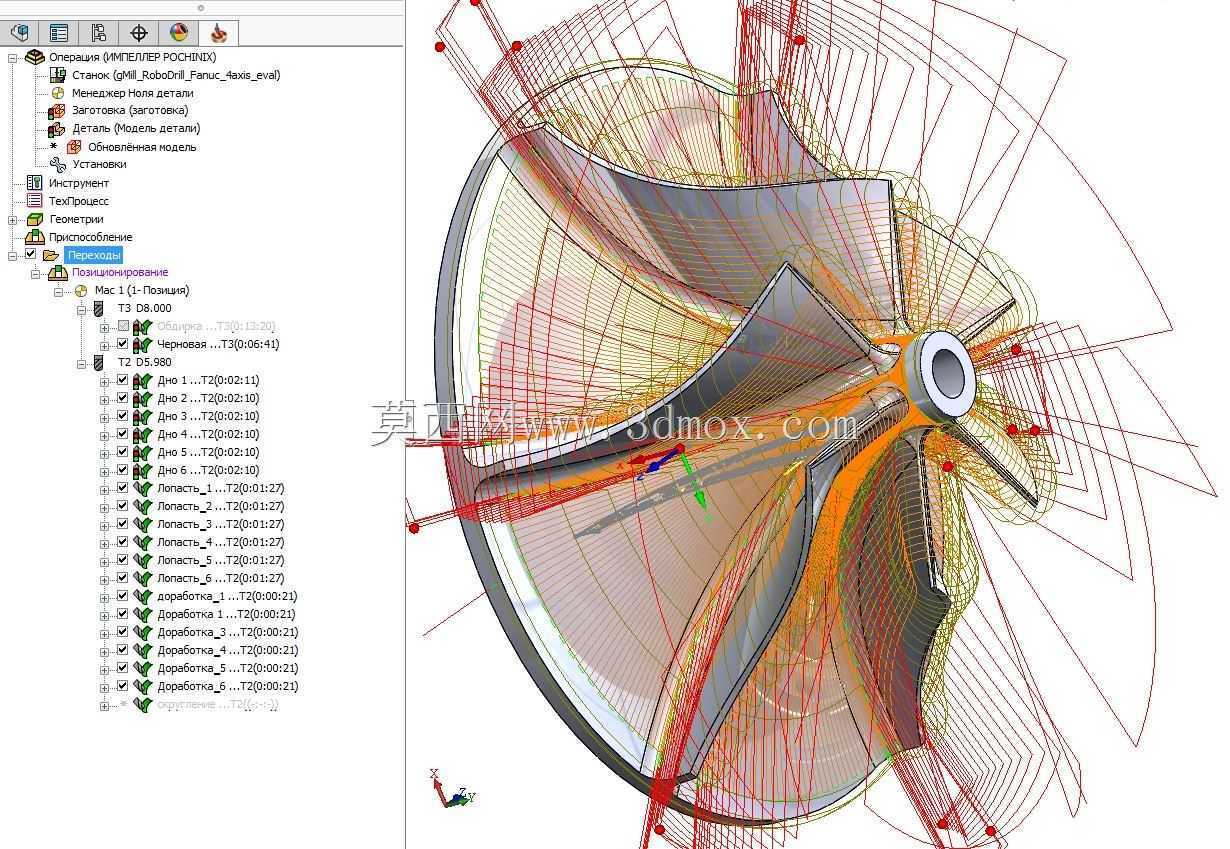Viewport: 1230px width, 849px height.
Task: Select the CAM milling tab
Action: (219, 33)
